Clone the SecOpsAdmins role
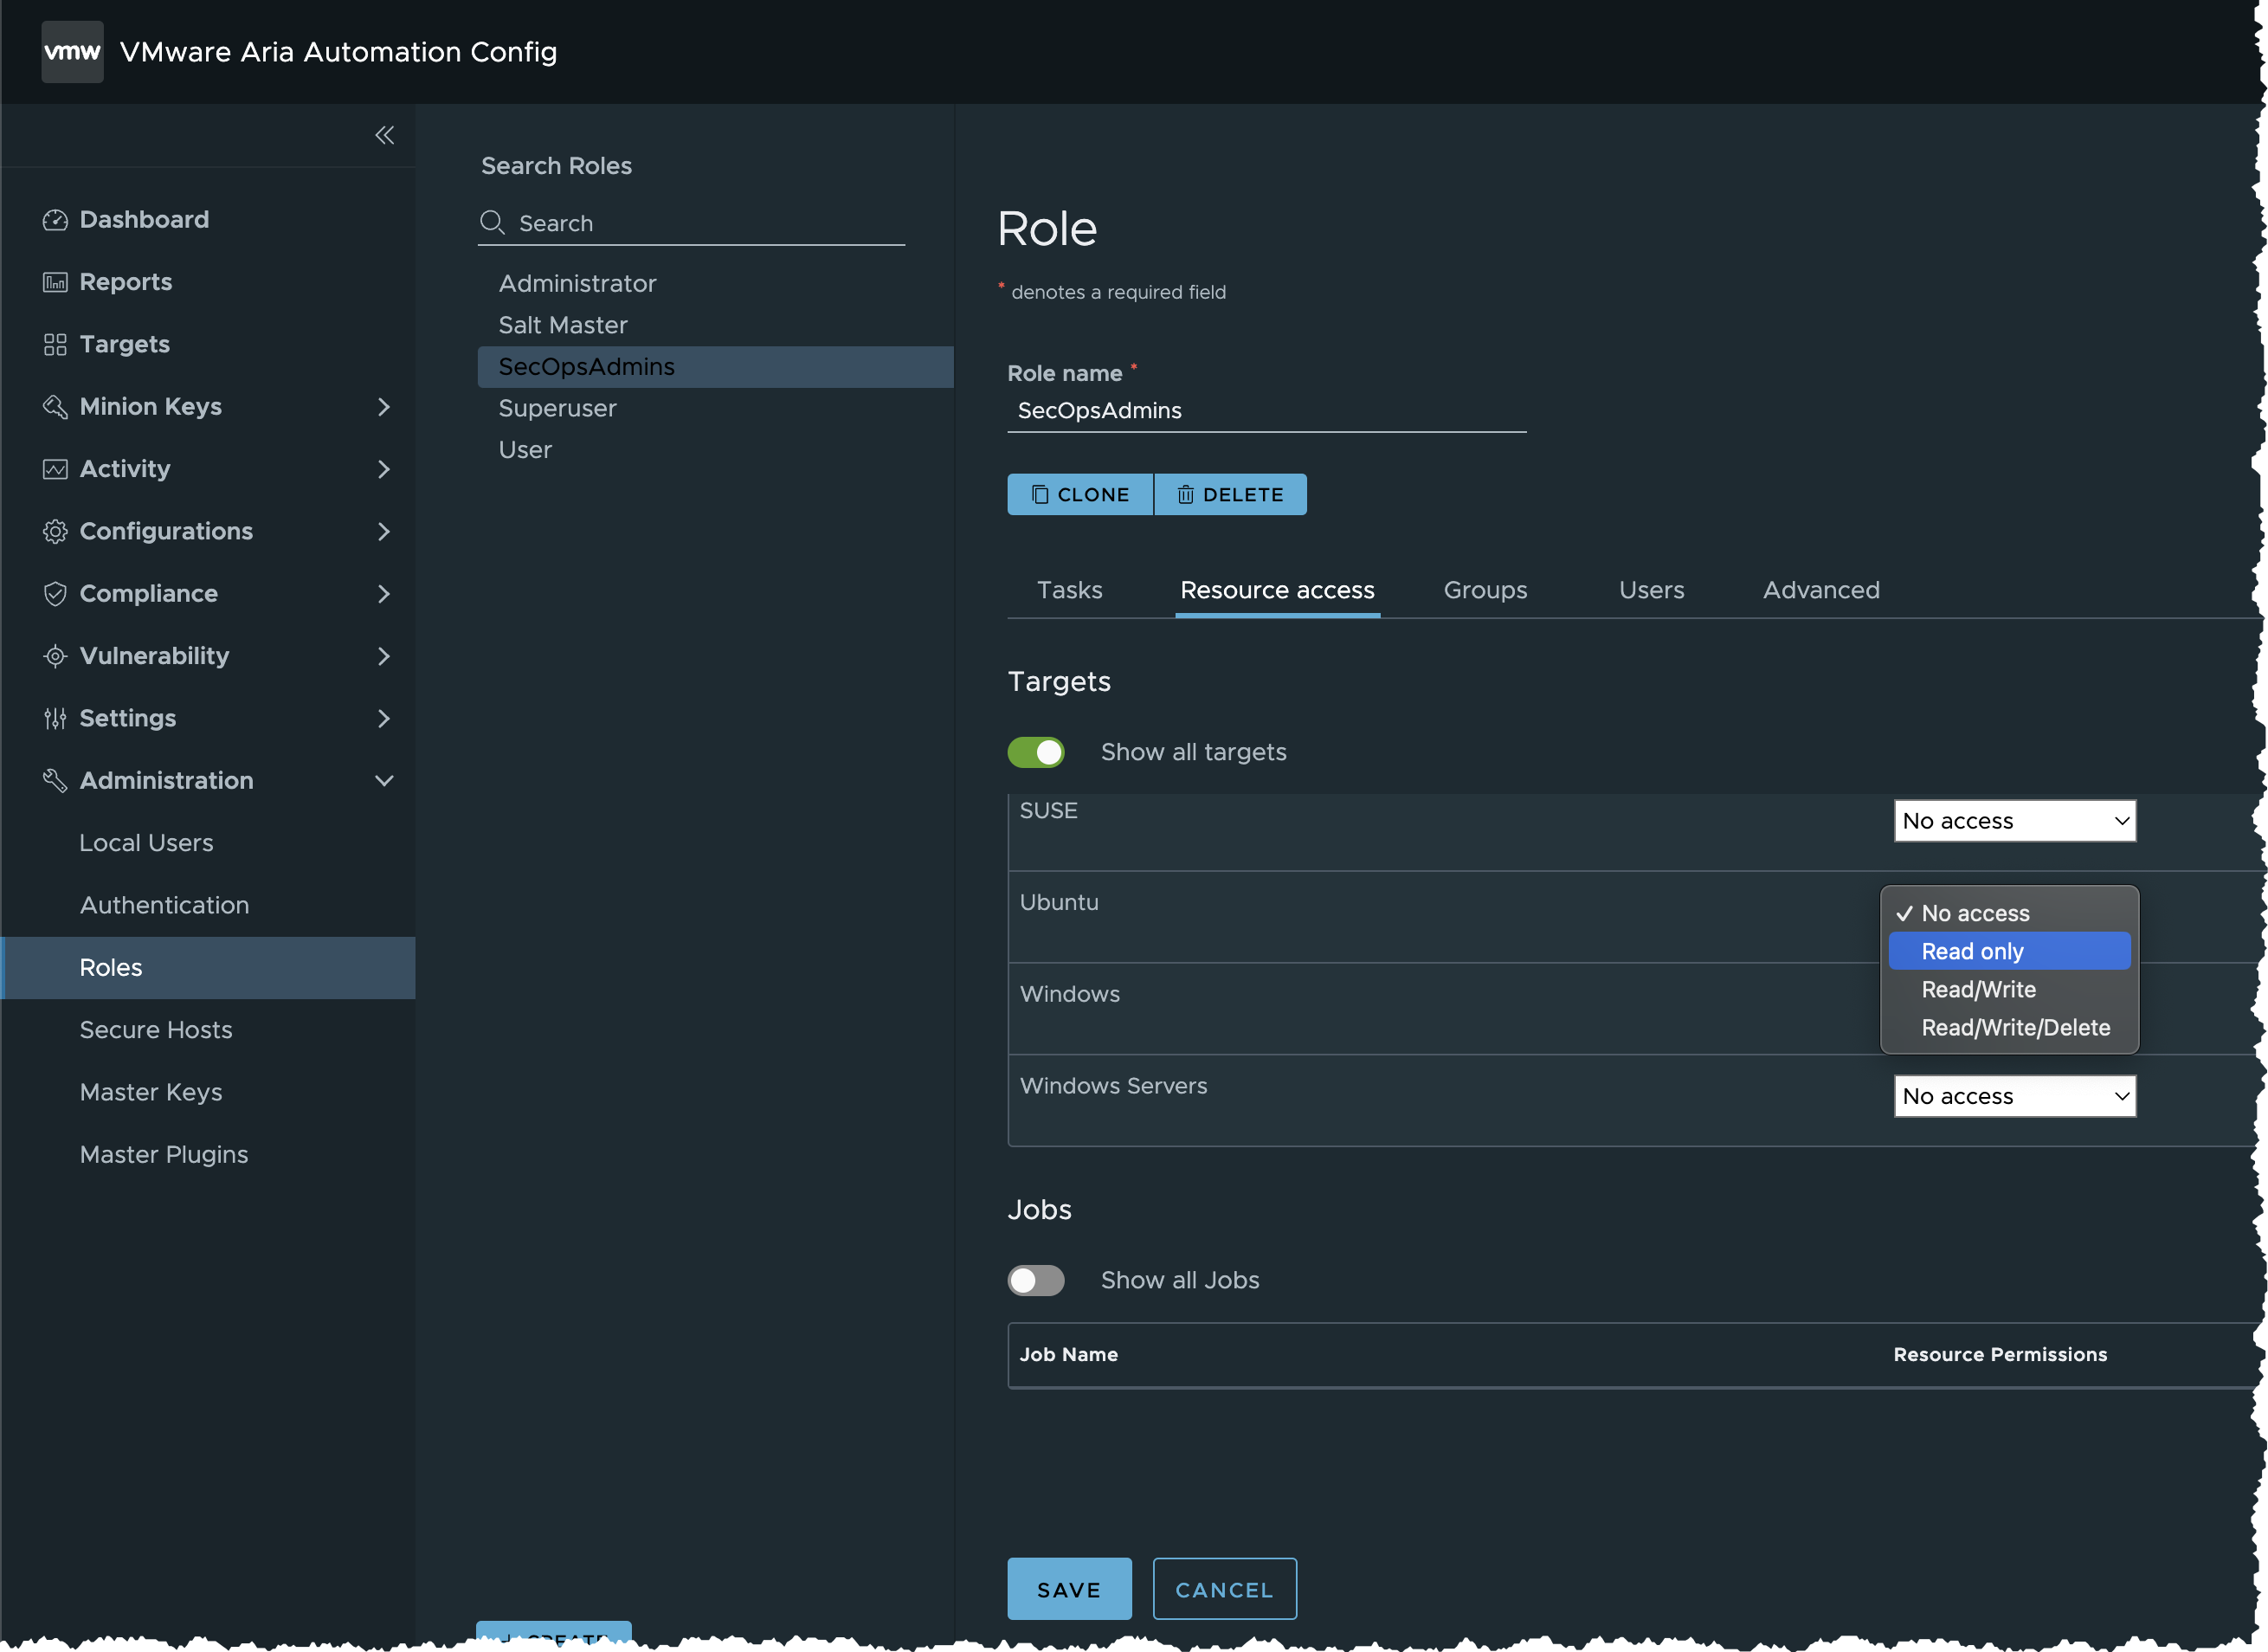This screenshot has height=1652, width=2268. coord(1080,494)
